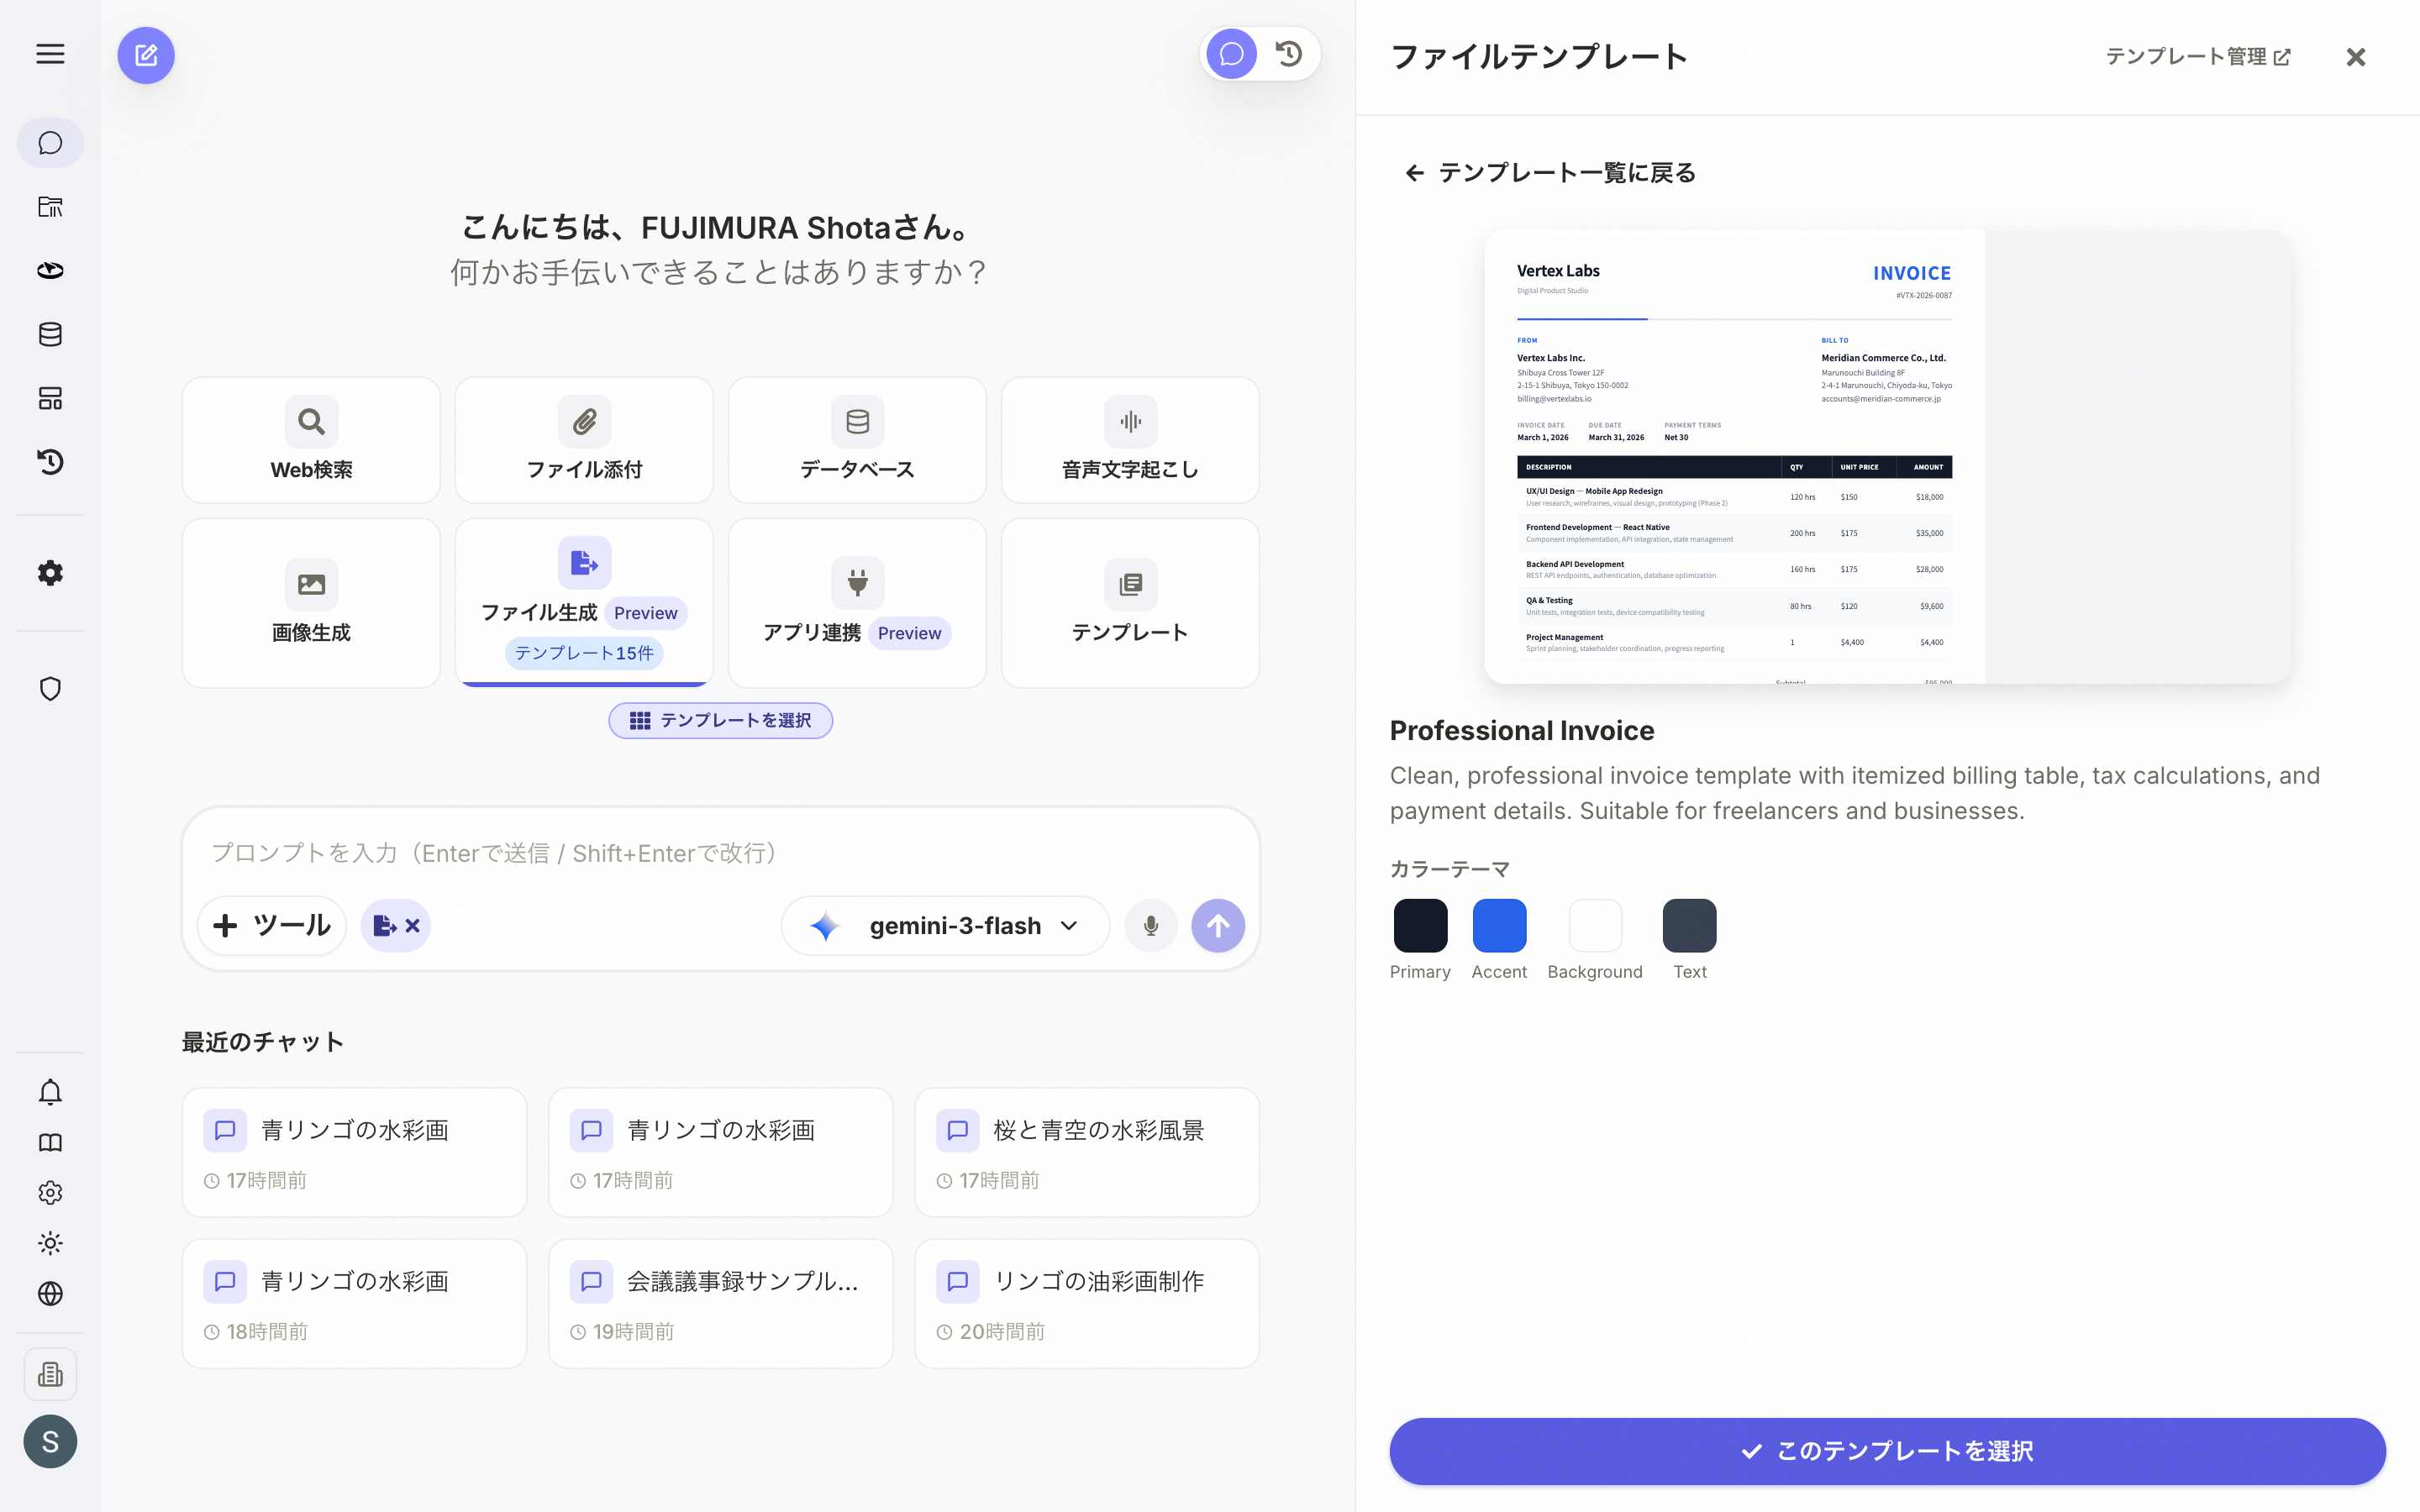Confirm このテンプレートを選択 button
Image resolution: width=2420 pixels, height=1512 pixels.
[x=1887, y=1450]
